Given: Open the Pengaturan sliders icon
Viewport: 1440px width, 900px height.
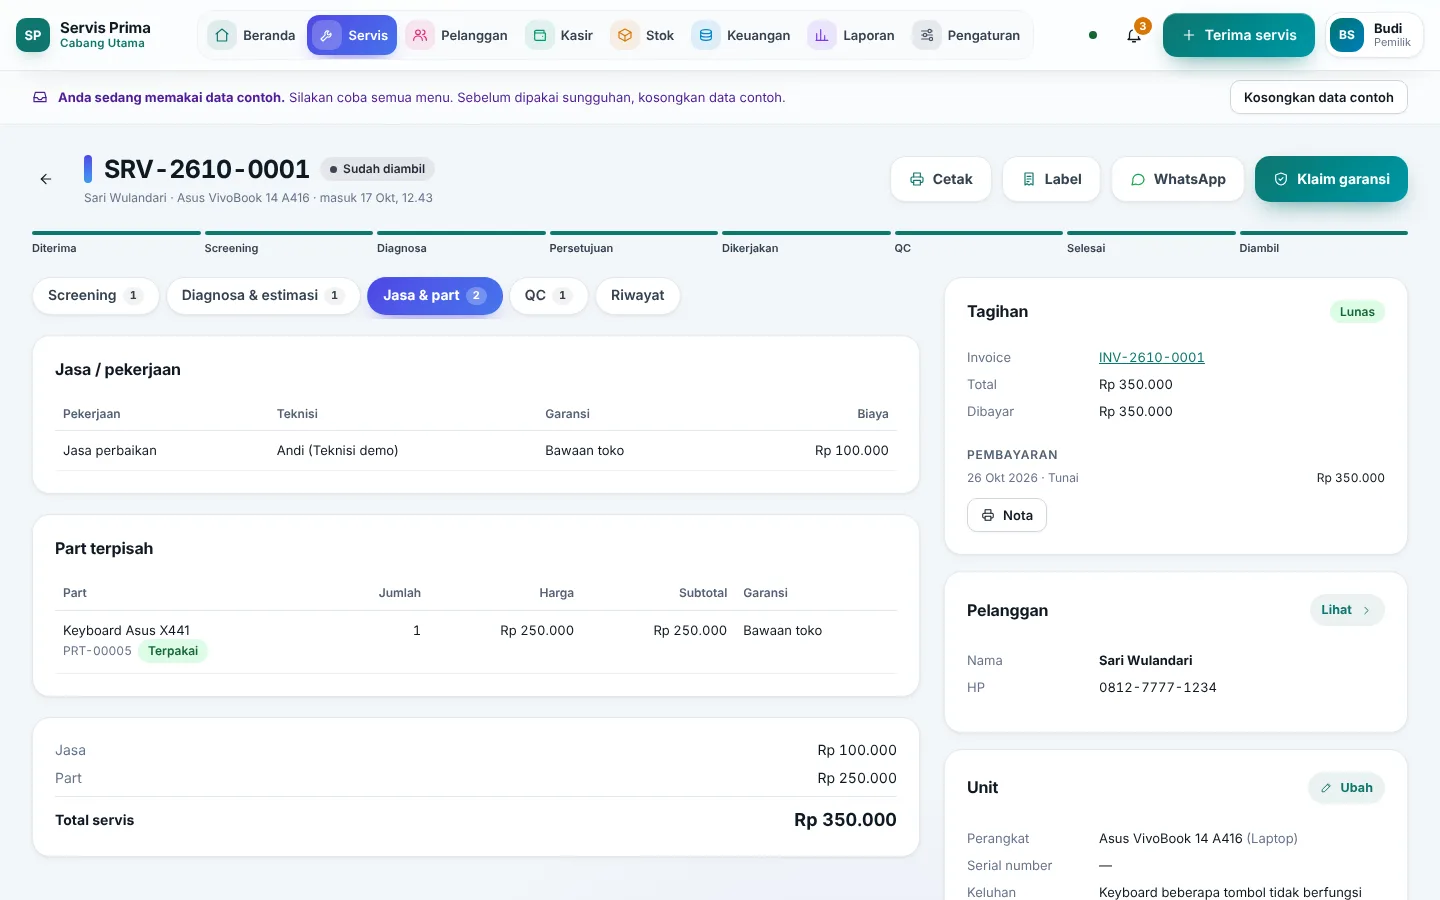Looking at the screenshot, I should point(927,35).
